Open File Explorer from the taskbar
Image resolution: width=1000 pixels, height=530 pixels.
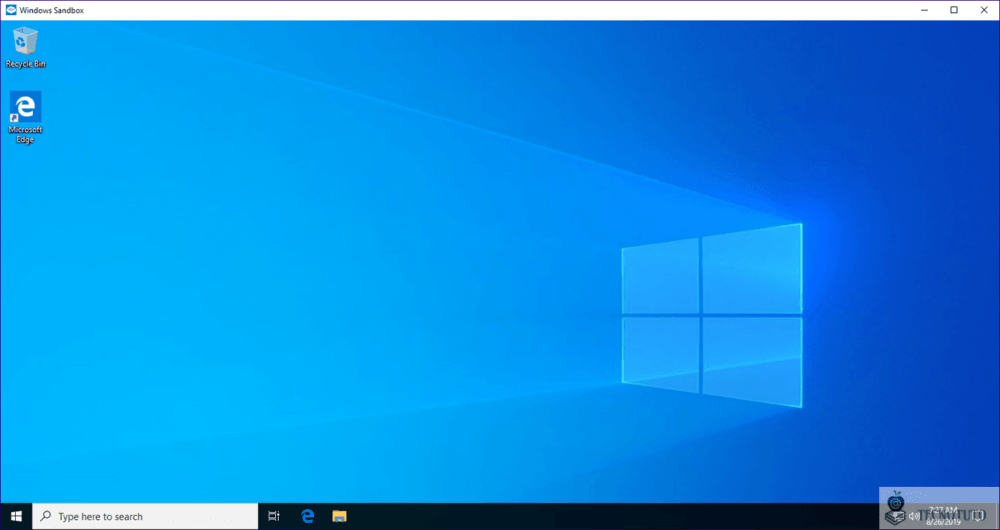tap(339, 516)
